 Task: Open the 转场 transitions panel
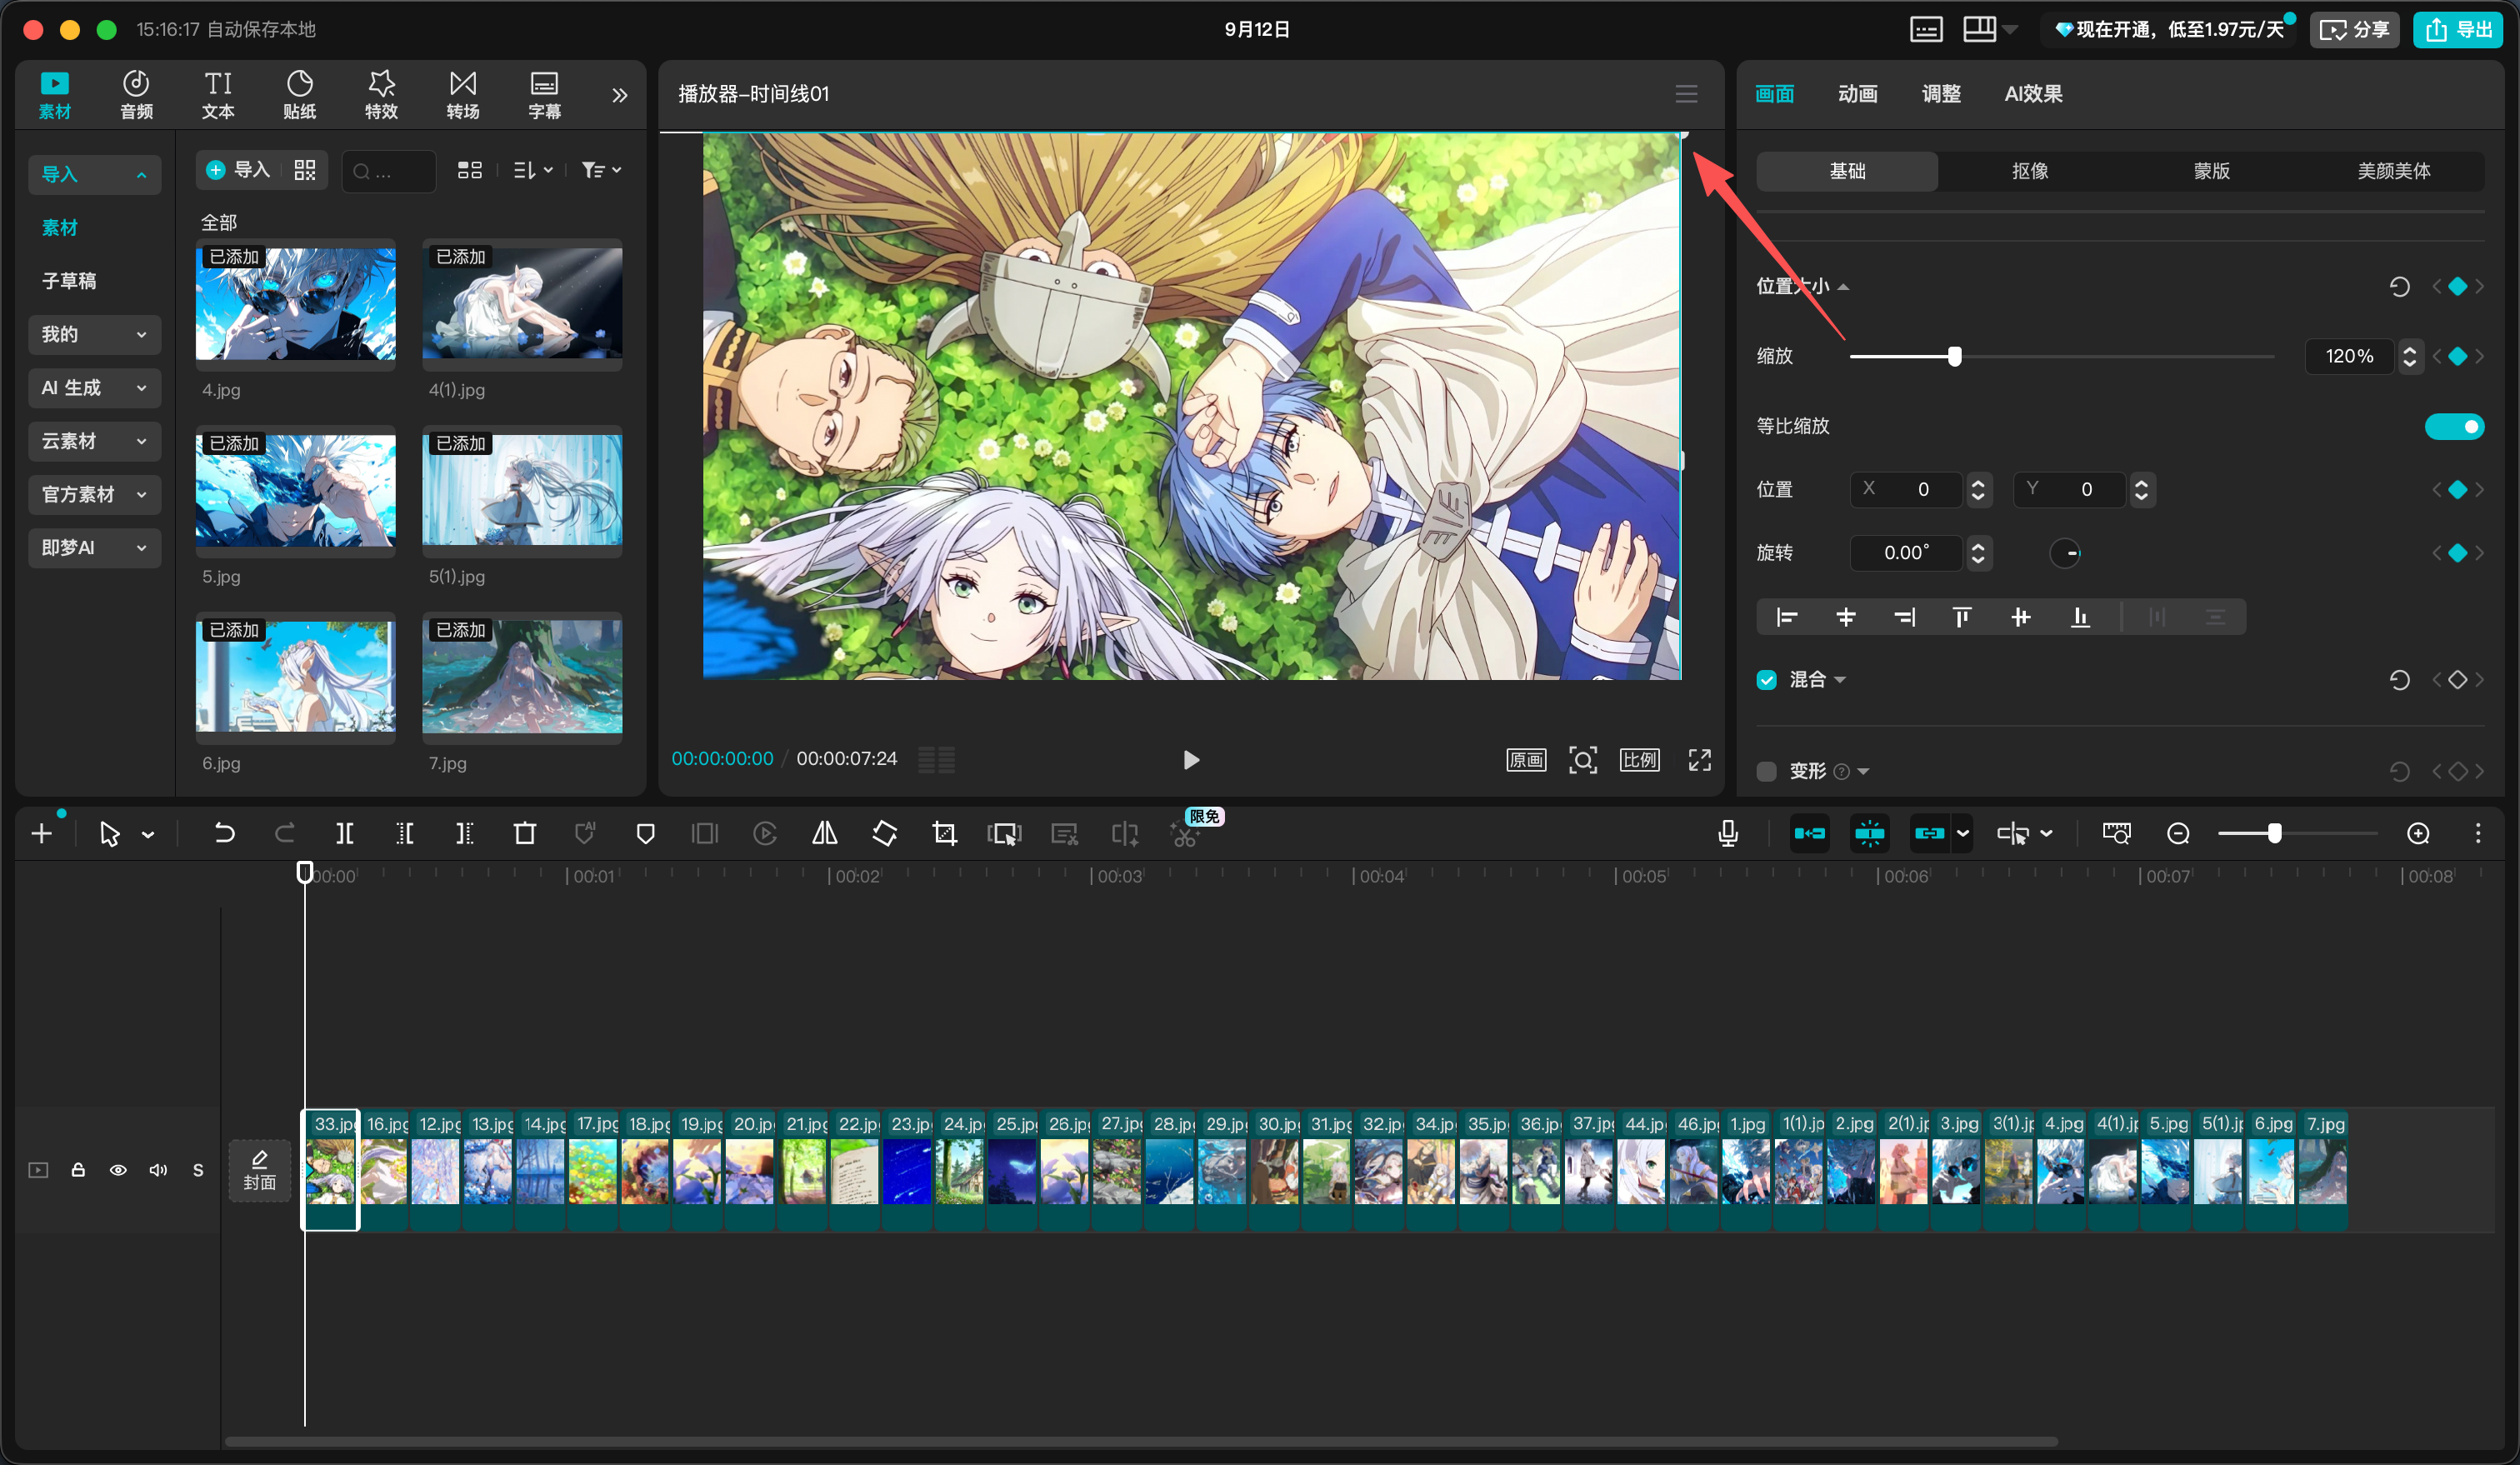pos(463,95)
